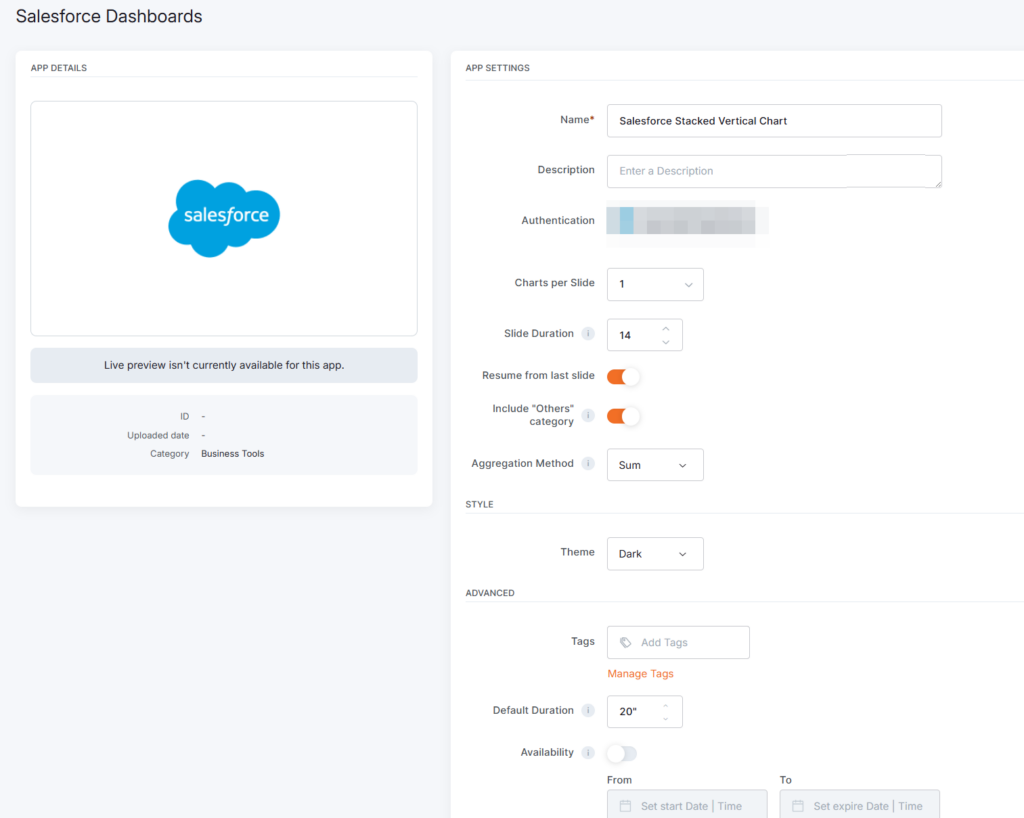Click the Default Duration info icon

pos(588,711)
